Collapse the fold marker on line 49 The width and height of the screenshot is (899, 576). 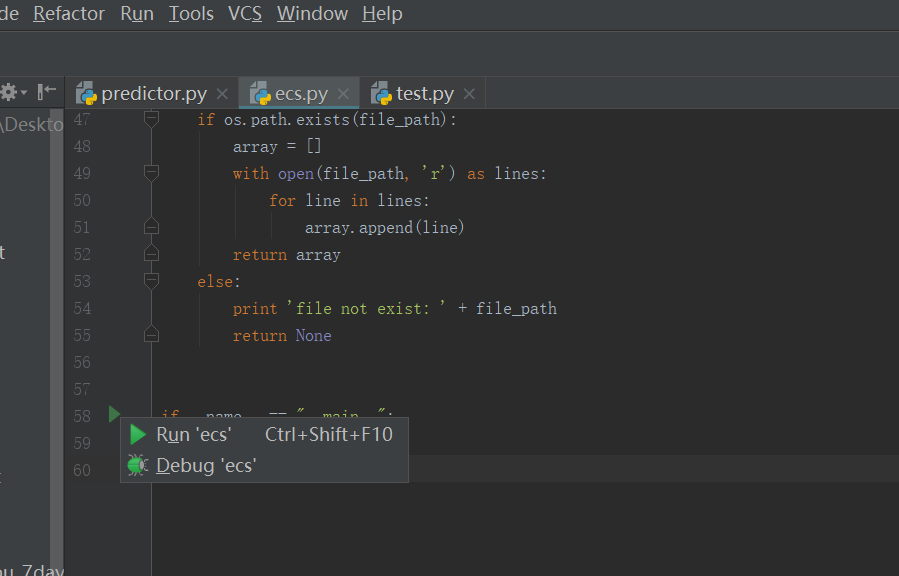click(x=151, y=173)
